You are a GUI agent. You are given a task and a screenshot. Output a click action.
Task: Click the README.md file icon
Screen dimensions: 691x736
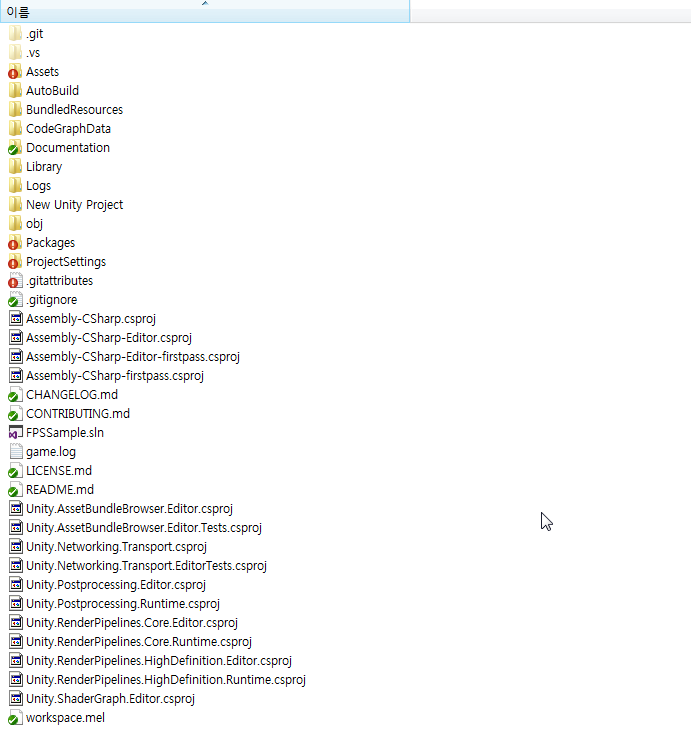coord(15,490)
